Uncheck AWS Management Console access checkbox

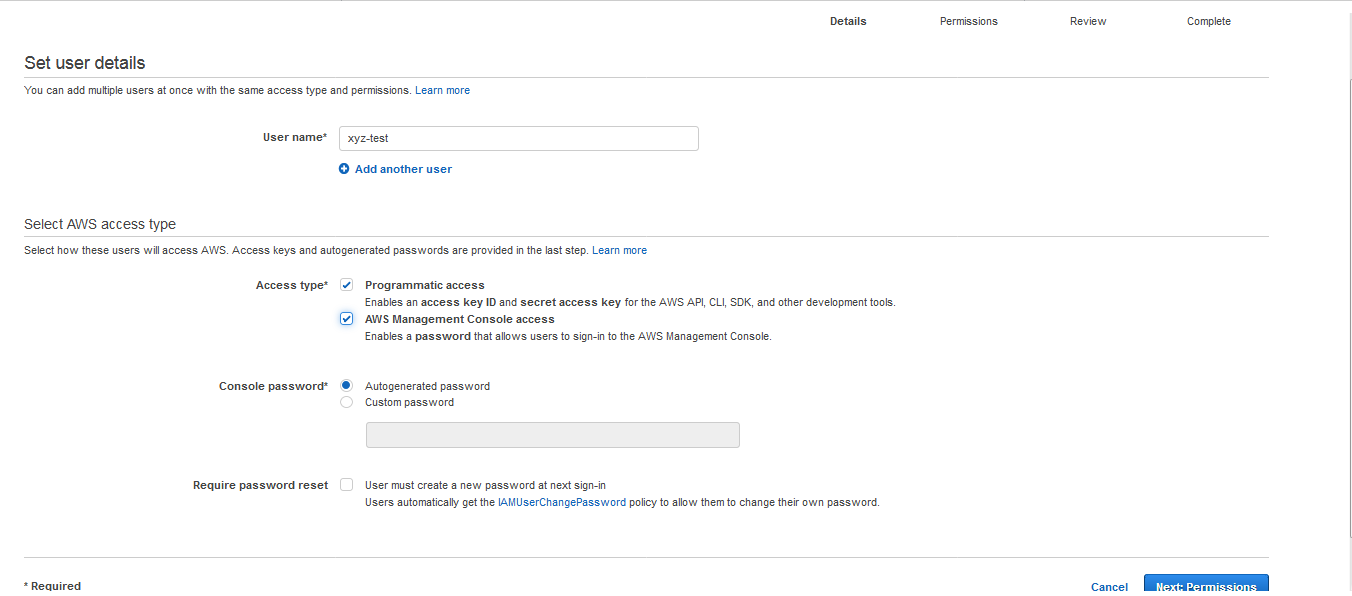[x=346, y=319]
